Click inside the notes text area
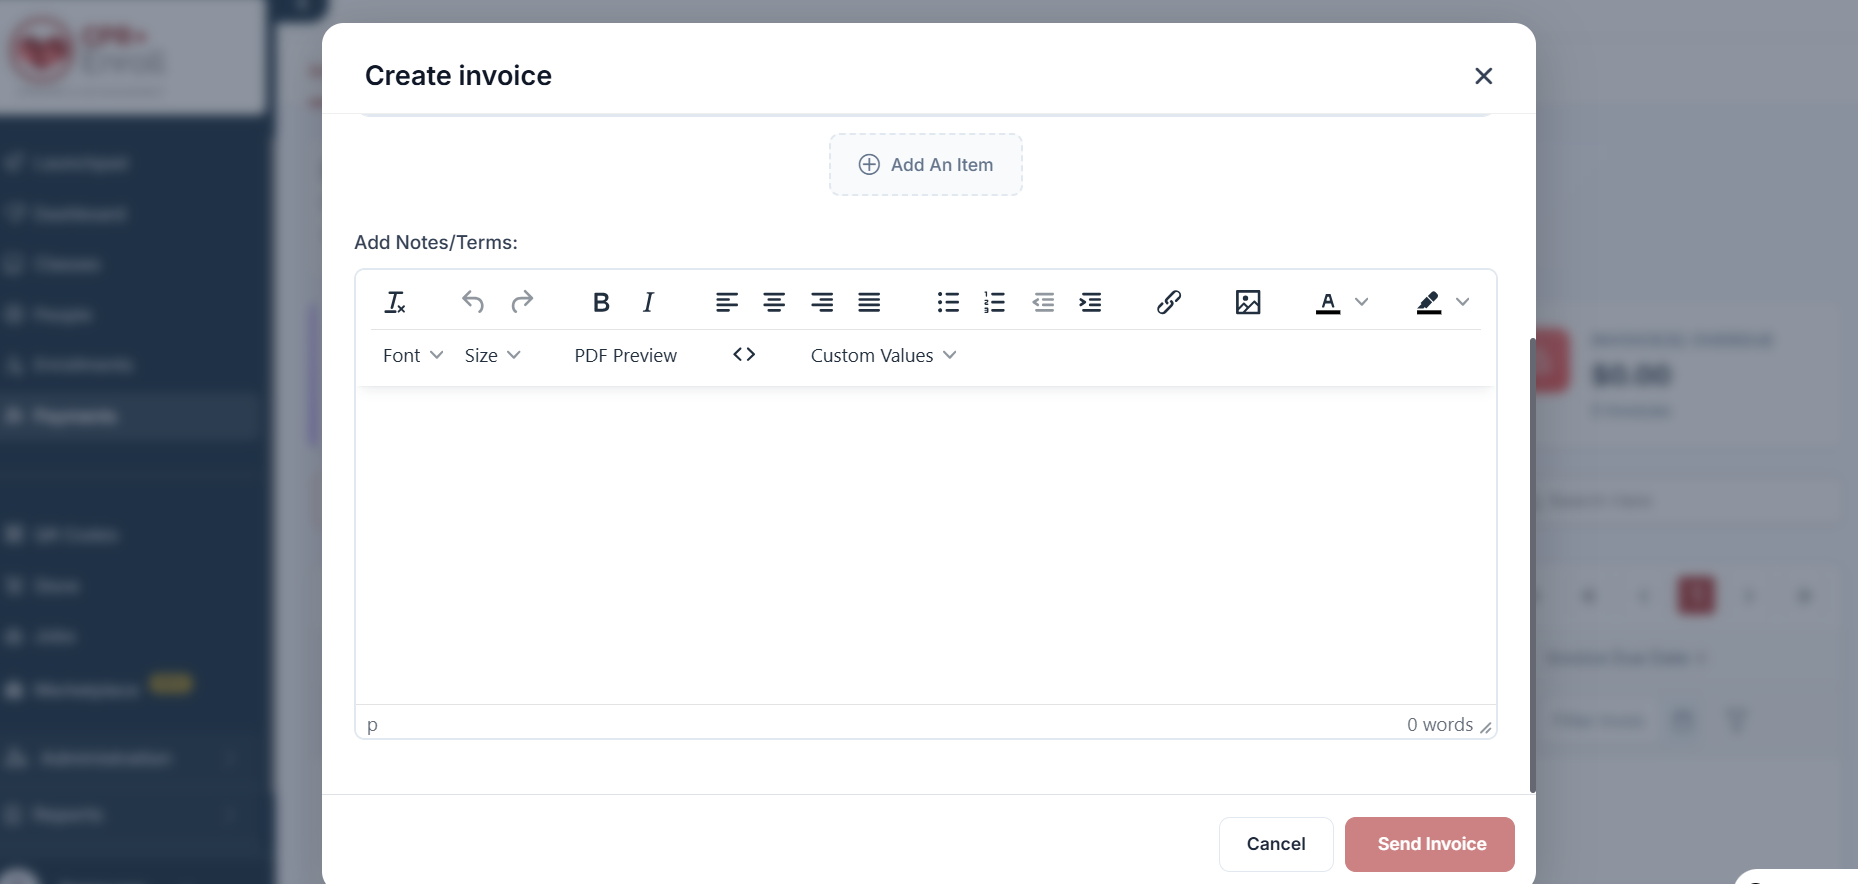 [x=926, y=545]
